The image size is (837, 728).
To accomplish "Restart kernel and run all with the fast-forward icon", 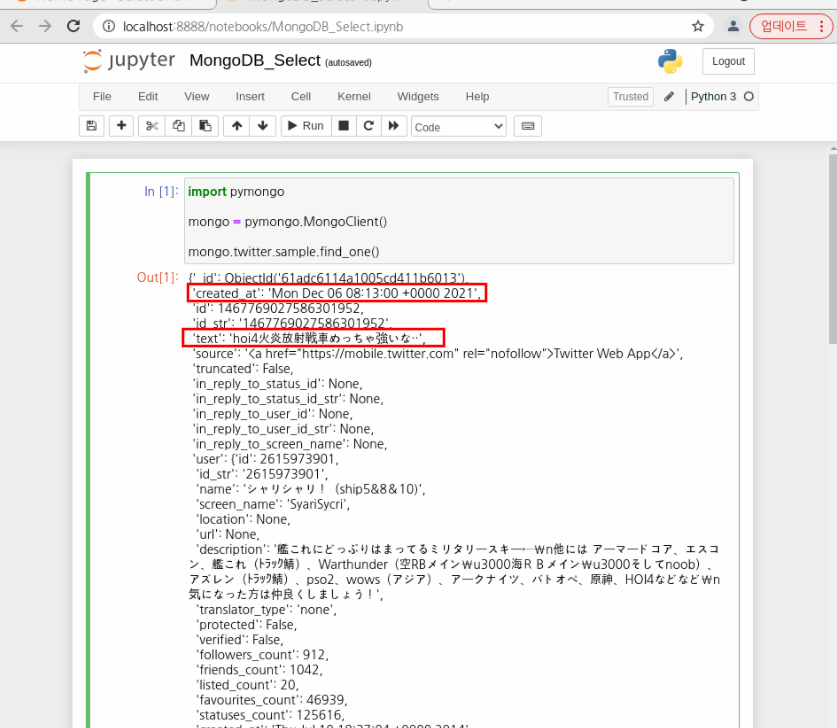I will (394, 126).
